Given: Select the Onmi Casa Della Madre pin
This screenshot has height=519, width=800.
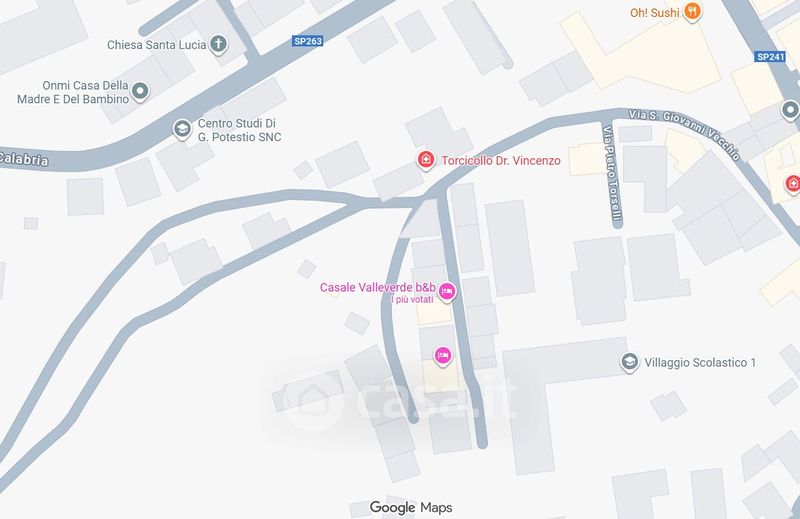Looking at the screenshot, I should coord(140,92).
